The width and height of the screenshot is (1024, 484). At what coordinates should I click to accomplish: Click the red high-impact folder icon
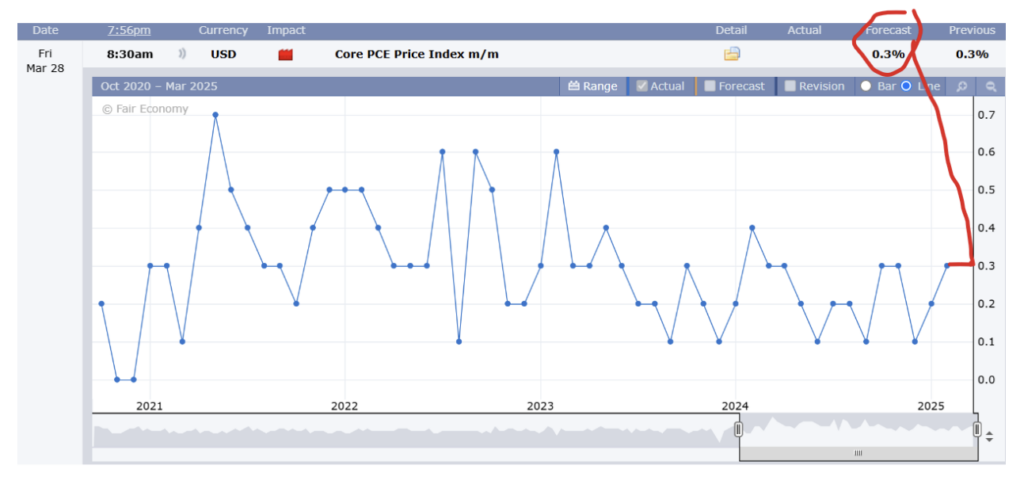pyautogui.click(x=285, y=55)
